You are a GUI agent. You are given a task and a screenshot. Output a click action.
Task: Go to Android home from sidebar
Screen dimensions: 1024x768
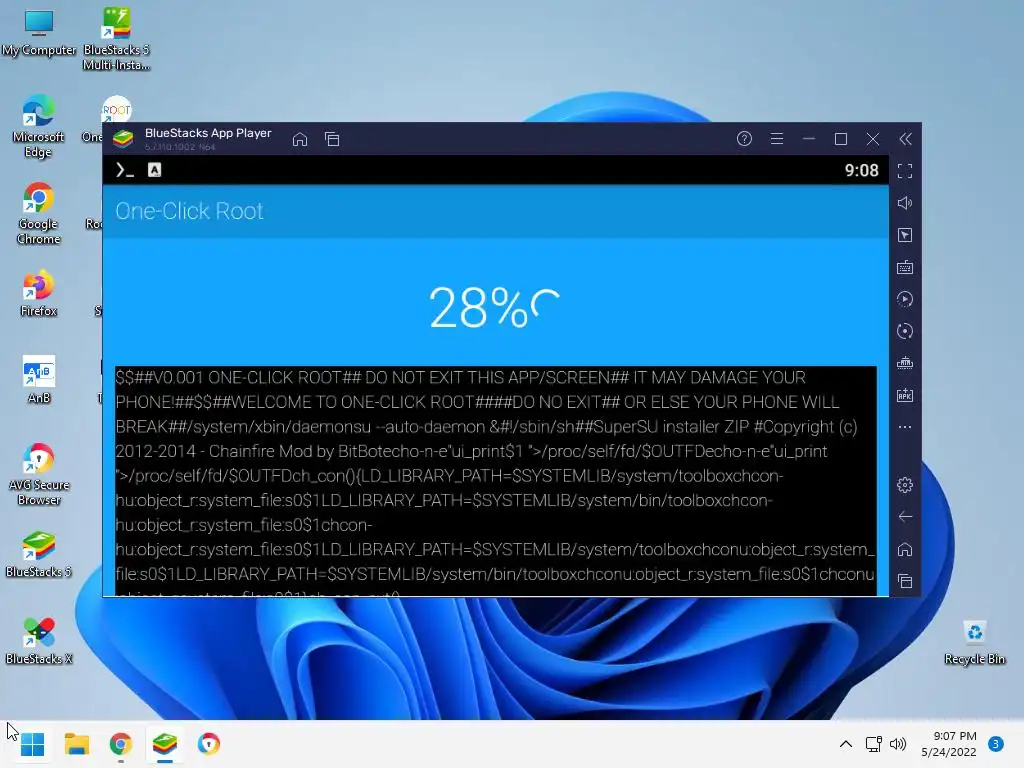point(904,549)
